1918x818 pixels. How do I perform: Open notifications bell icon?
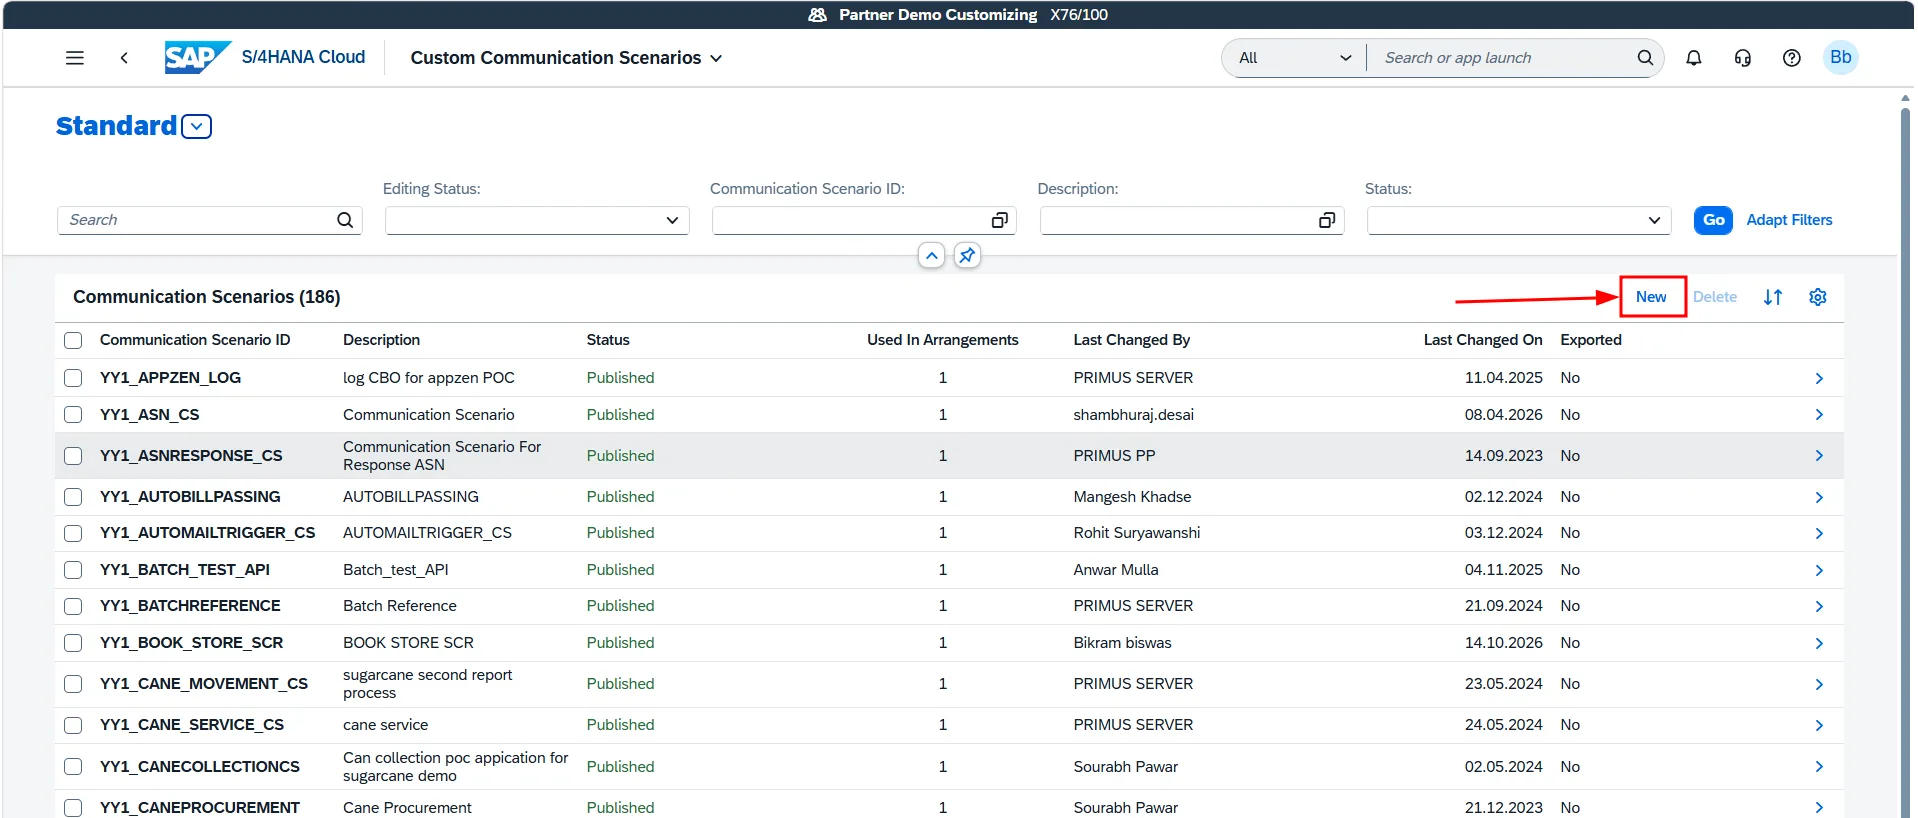[x=1694, y=58]
